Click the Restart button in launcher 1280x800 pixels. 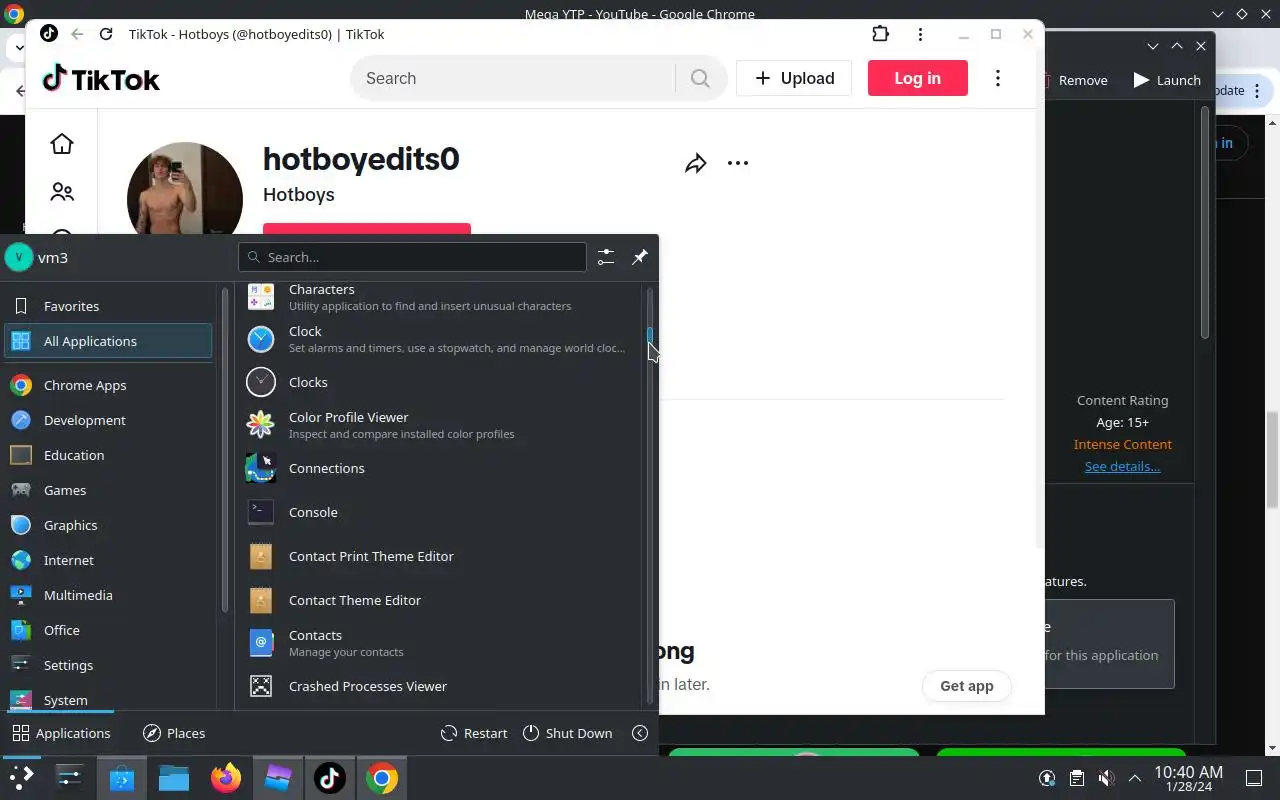click(474, 733)
